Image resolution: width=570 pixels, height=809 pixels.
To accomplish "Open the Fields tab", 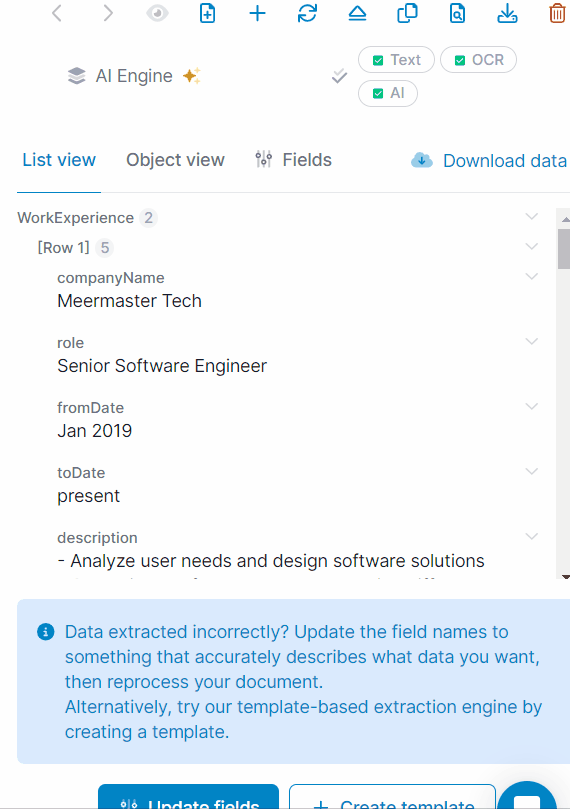I will [x=293, y=160].
